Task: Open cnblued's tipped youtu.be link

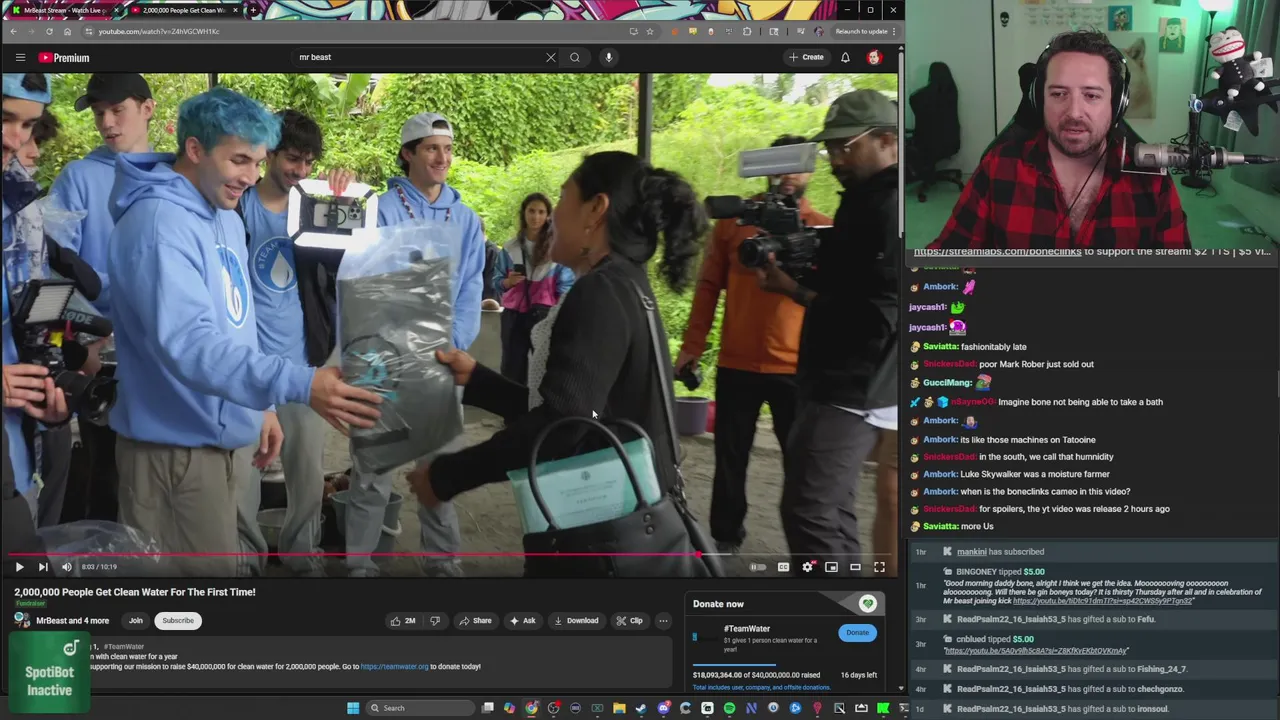Action: coord(1035,651)
